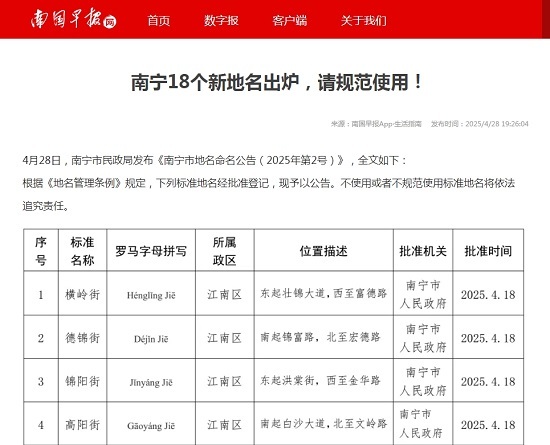Open the 数字报 navigation item
Image resolution: width=550 pixels, height=445 pixels.
coord(221,21)
